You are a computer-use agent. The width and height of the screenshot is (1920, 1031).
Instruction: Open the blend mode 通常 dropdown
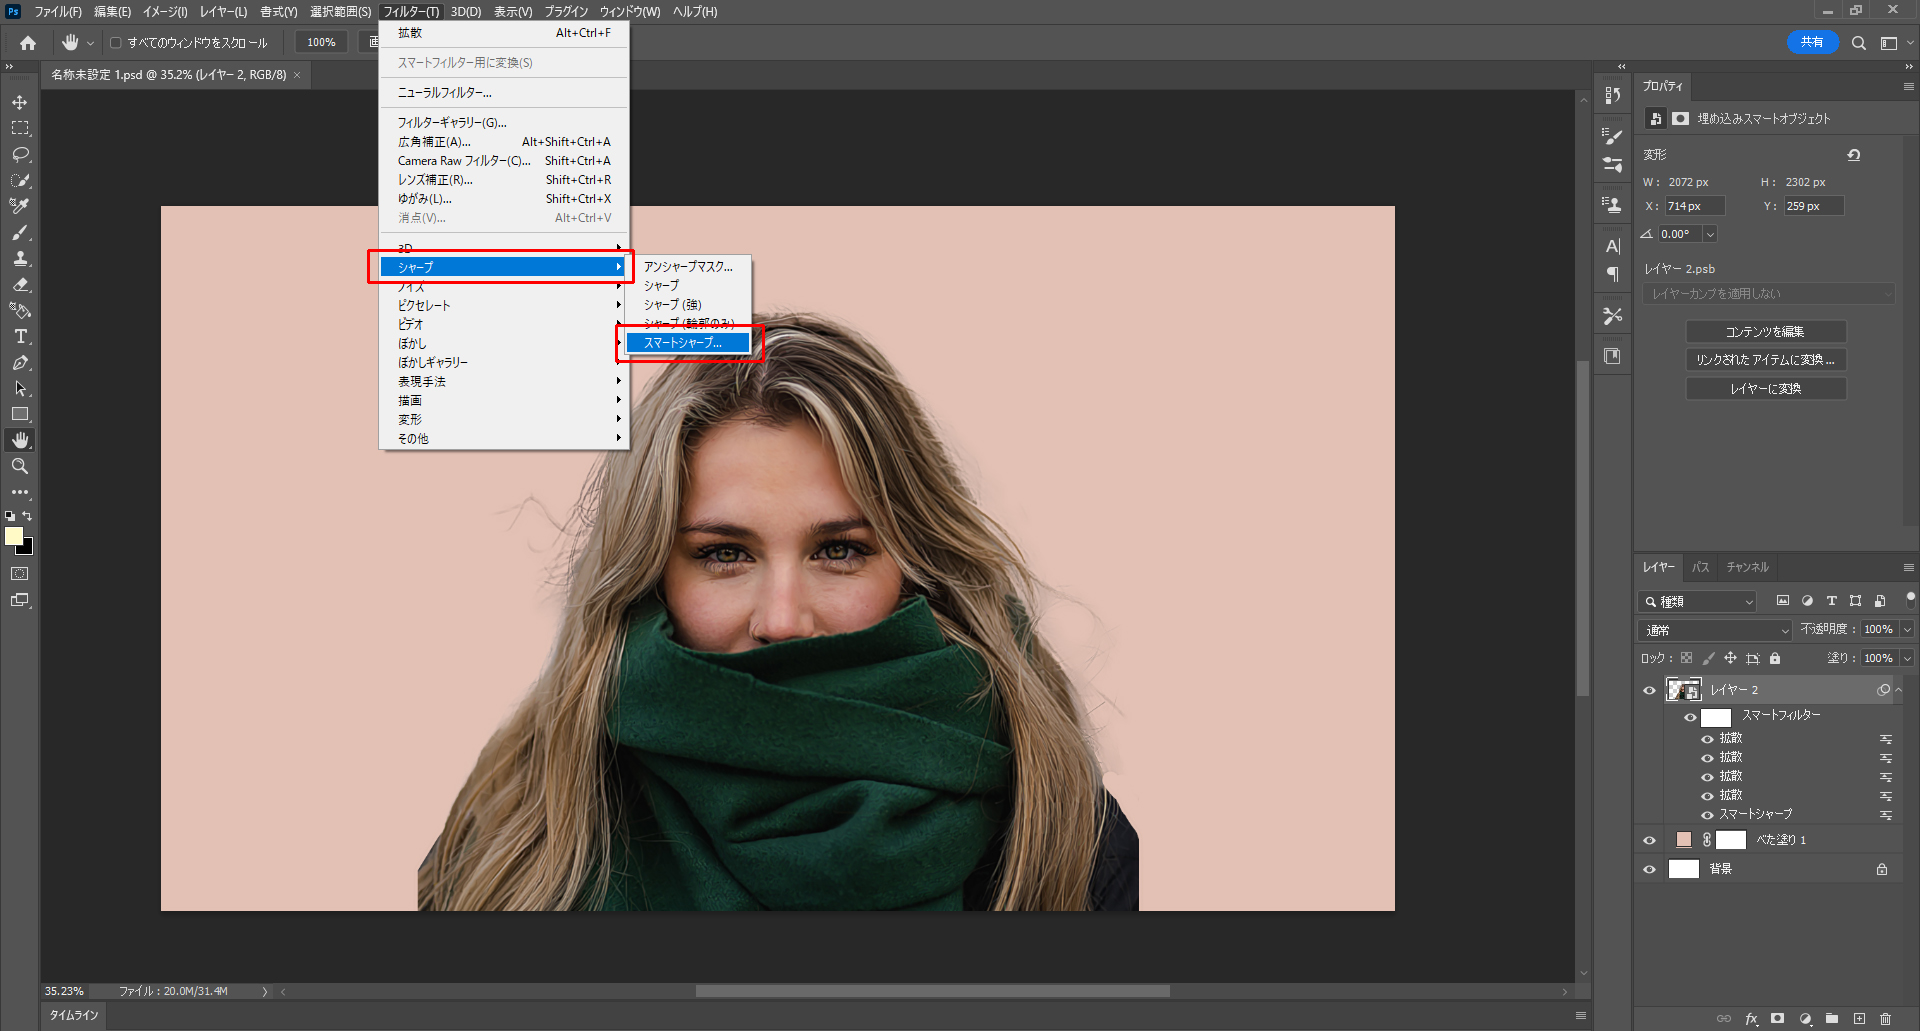(x=1715, y=630)
